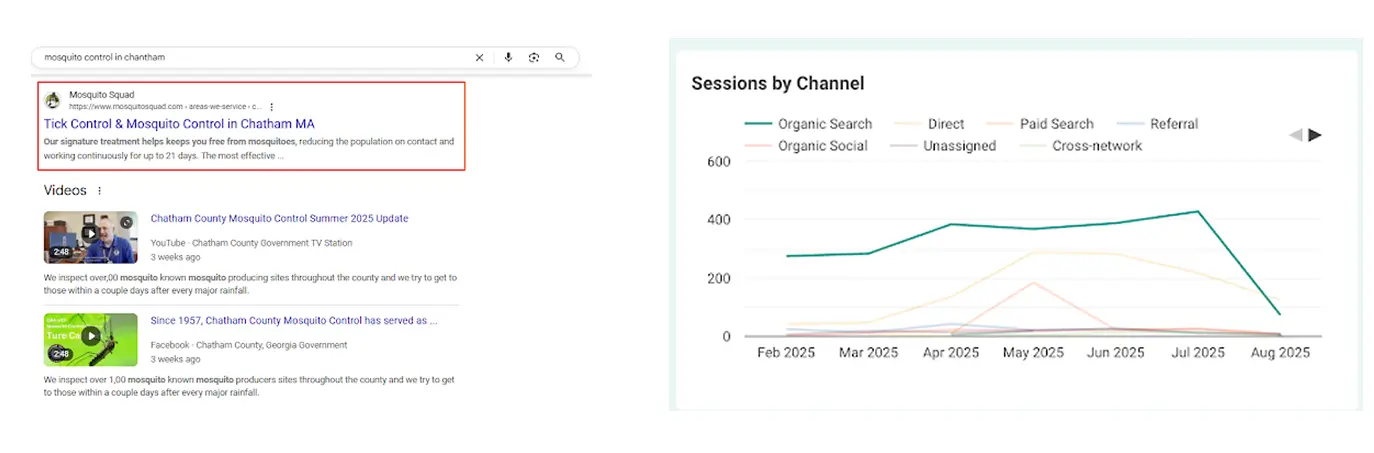Click the Mosquito Squad site favicon
This screenshot has width=1374, height=453.
(52, 100)
